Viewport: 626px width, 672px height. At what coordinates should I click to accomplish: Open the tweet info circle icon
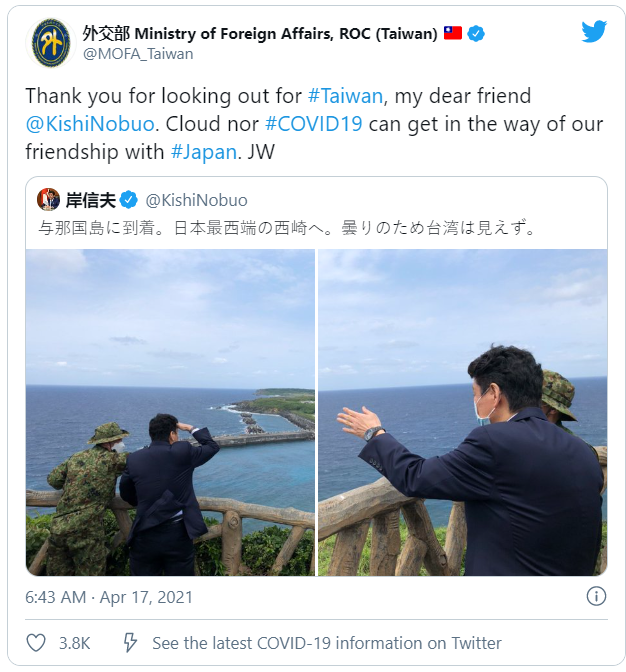tap(596, 596)
